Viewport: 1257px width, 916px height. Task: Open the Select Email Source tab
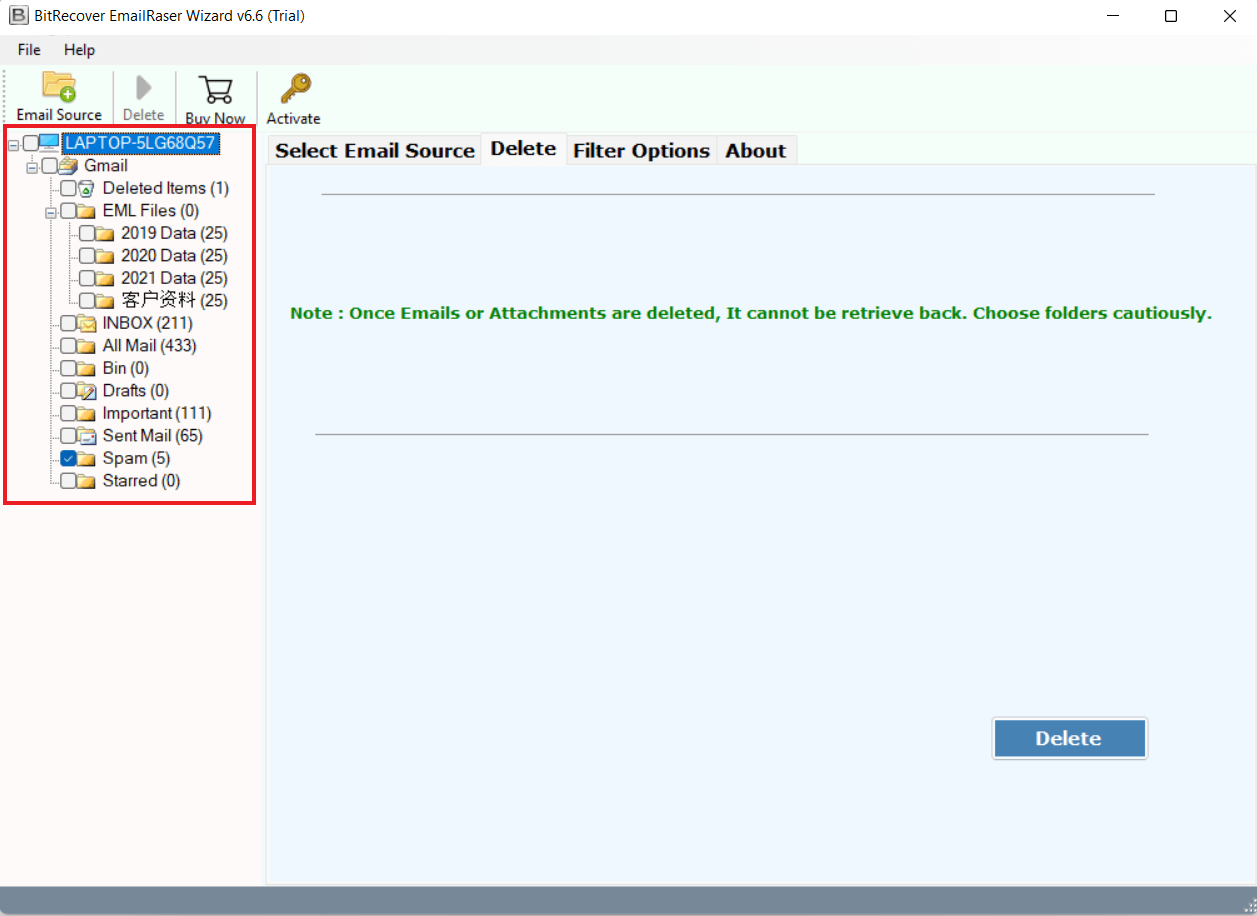[x=375, y=151]
